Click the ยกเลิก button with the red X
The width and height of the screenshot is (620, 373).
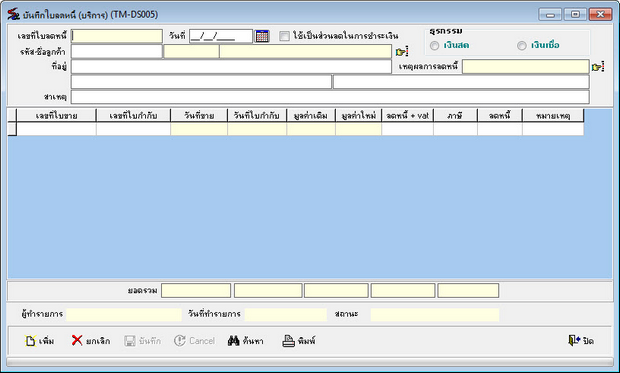(x=91, y=341)
